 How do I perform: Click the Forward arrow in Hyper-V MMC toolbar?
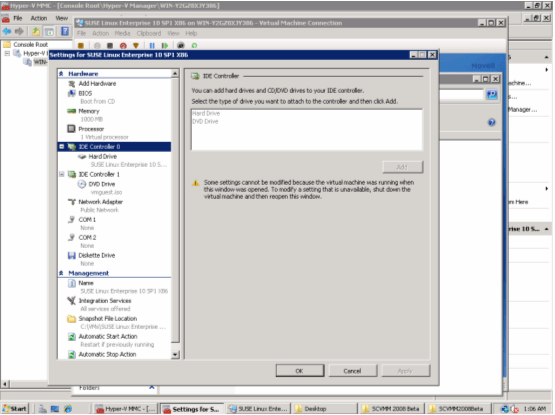(x=19, y=32)
